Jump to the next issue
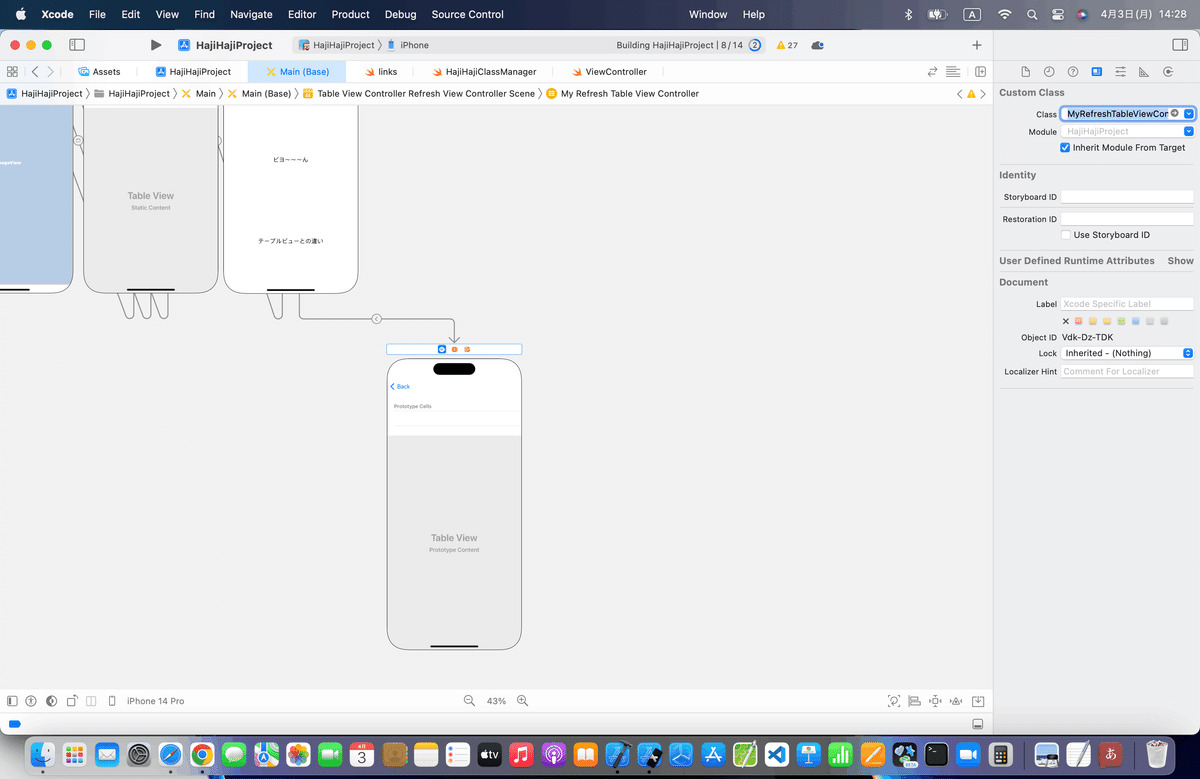The width and height of the screenshot is (1200, 779). coord(985,94)
